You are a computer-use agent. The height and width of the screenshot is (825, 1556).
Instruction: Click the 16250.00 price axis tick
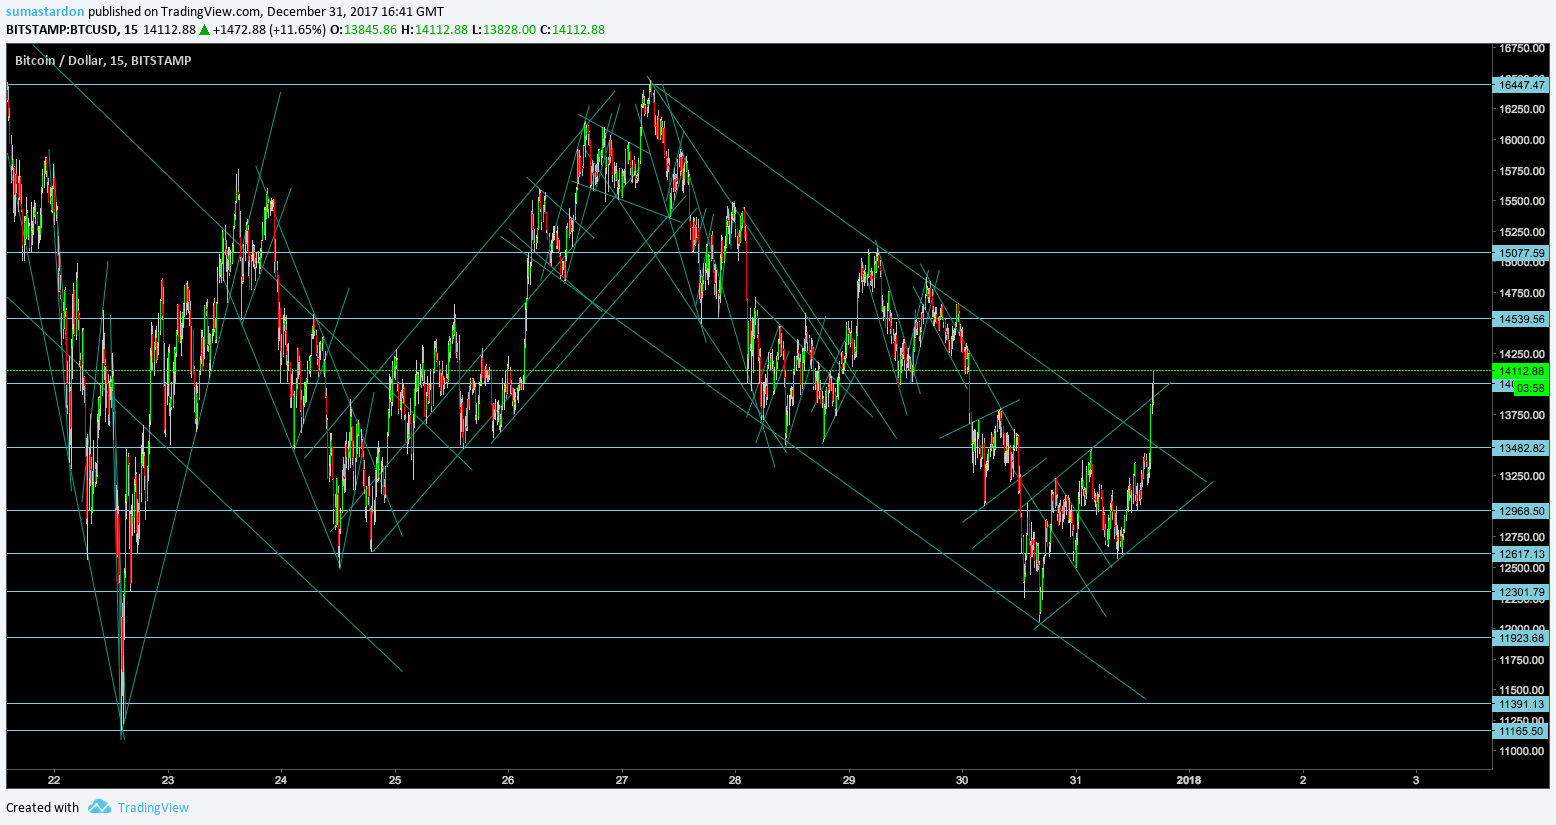pyautogui.click(x=1521, y=109)
